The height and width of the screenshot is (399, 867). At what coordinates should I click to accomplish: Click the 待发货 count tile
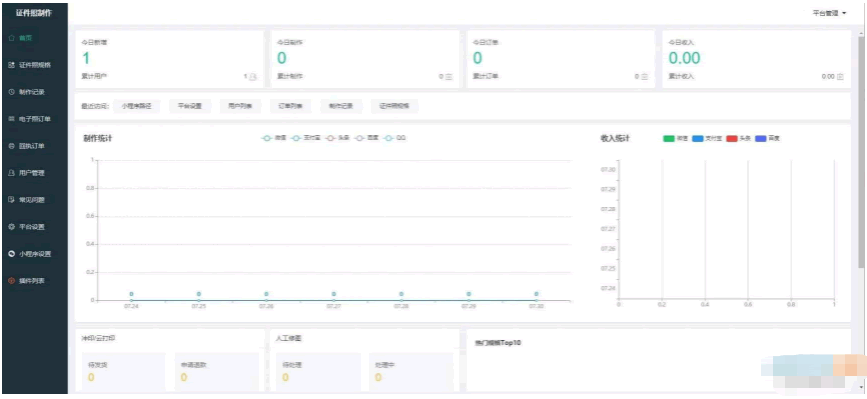pos(123,371)
